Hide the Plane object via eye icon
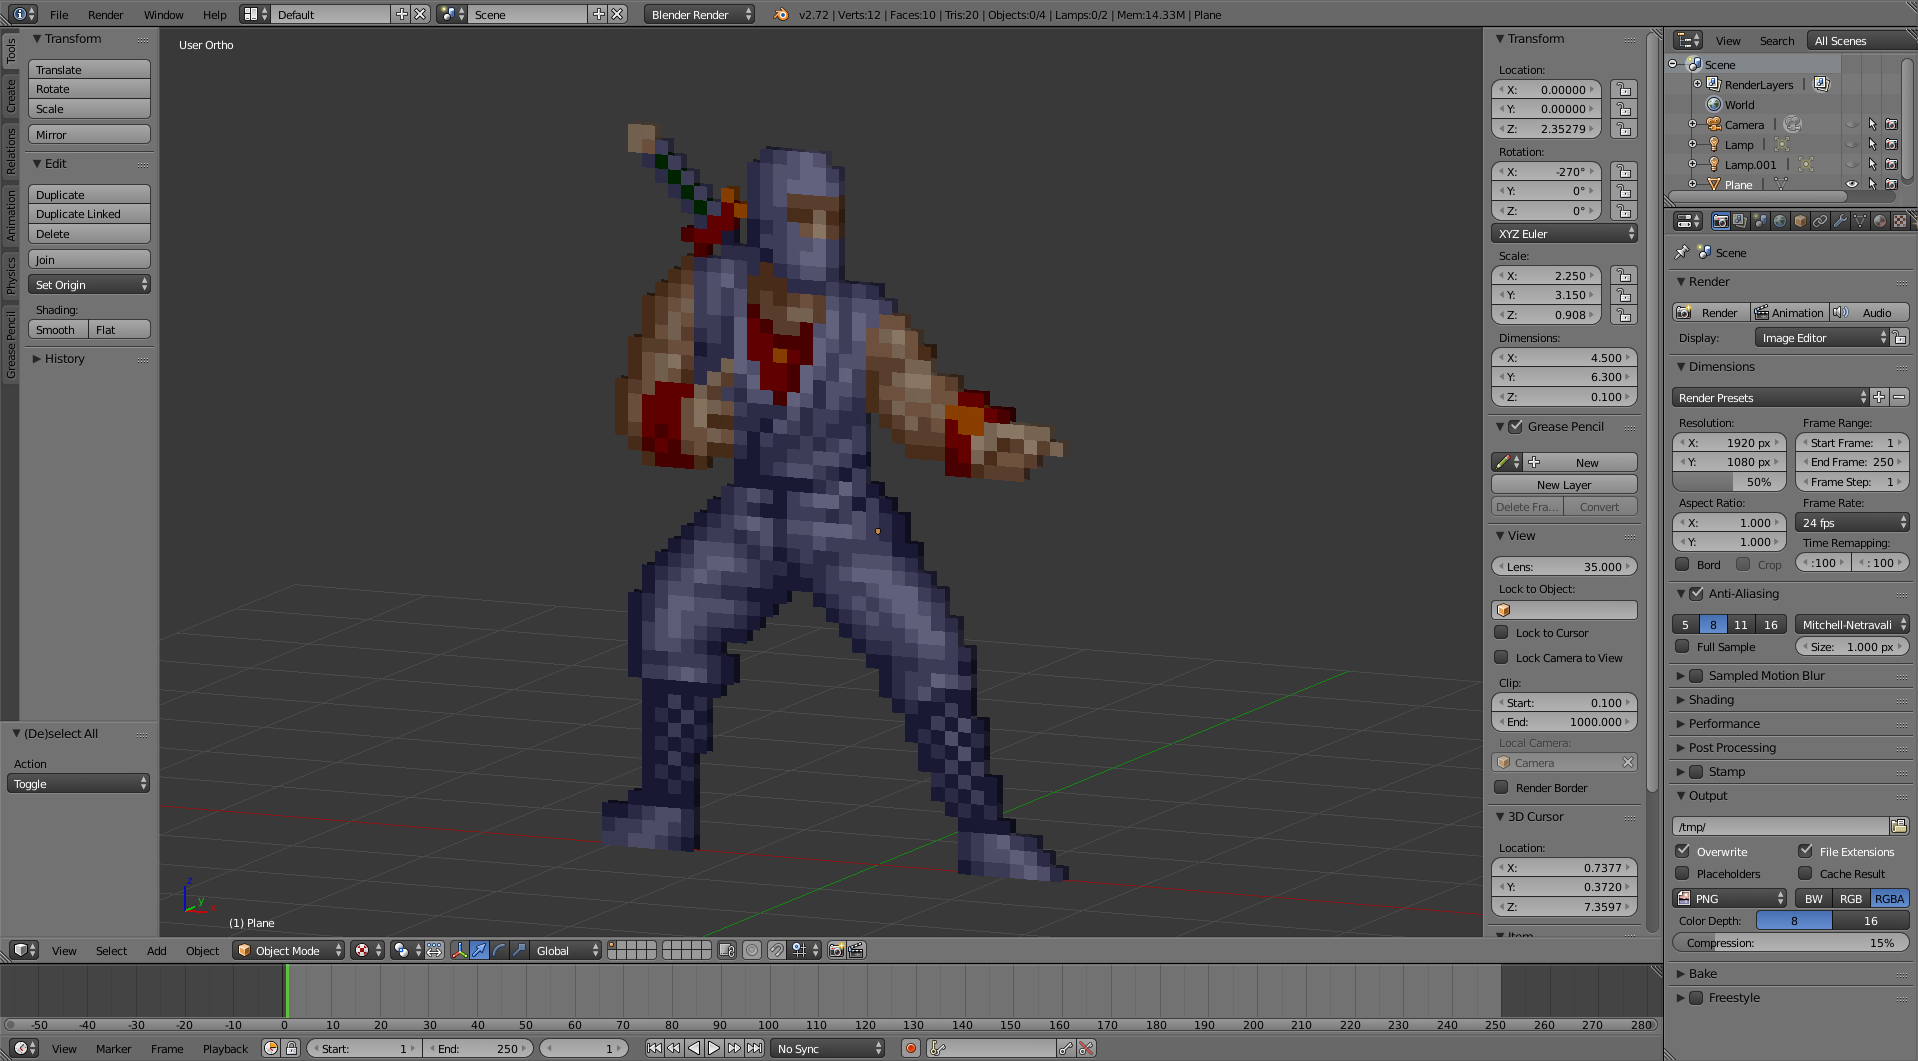 point(1851,184)
